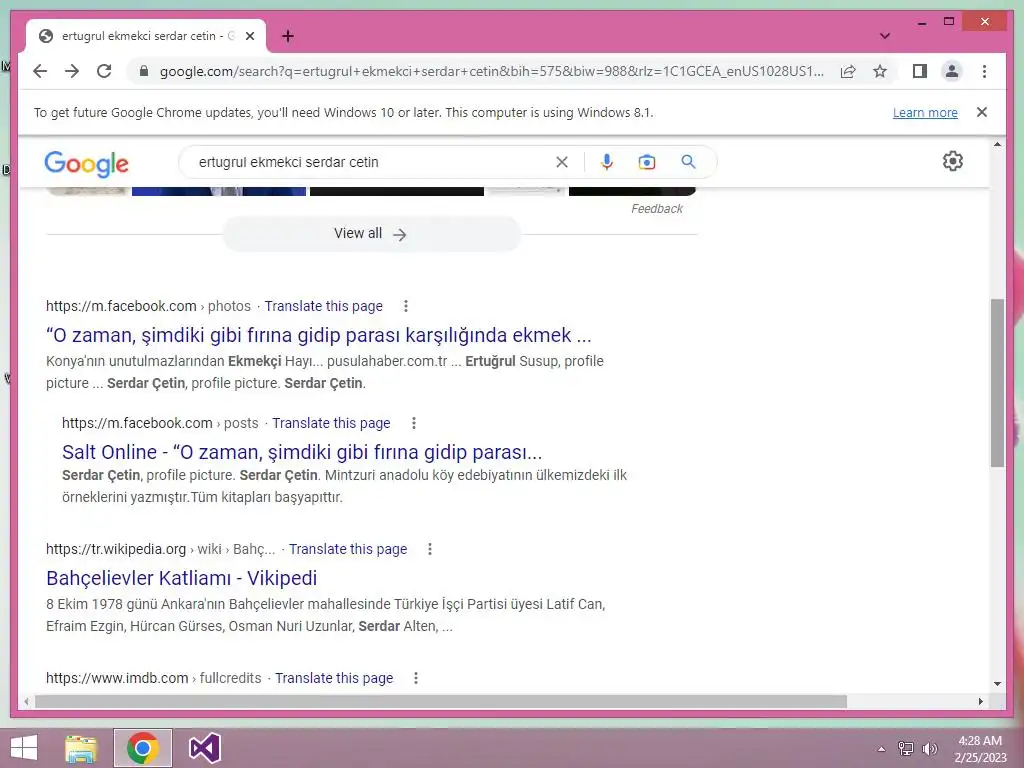This screenshot has height=768, width=1024.
Task: View site information padlock icon
Action: [144, 71]
